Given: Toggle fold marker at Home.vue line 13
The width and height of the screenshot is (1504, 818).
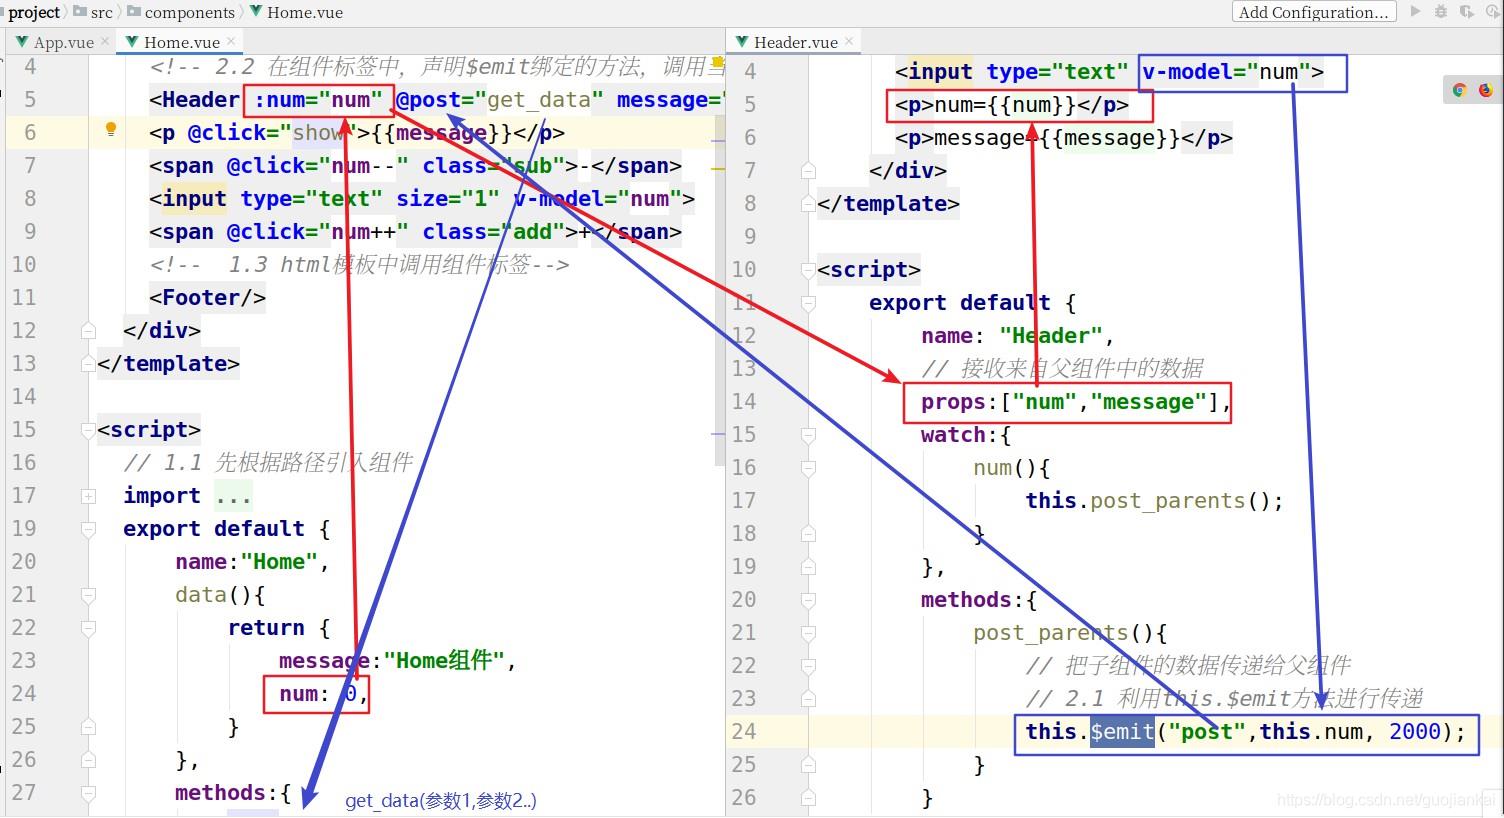Looking at the screenshot, I should 88,364.
